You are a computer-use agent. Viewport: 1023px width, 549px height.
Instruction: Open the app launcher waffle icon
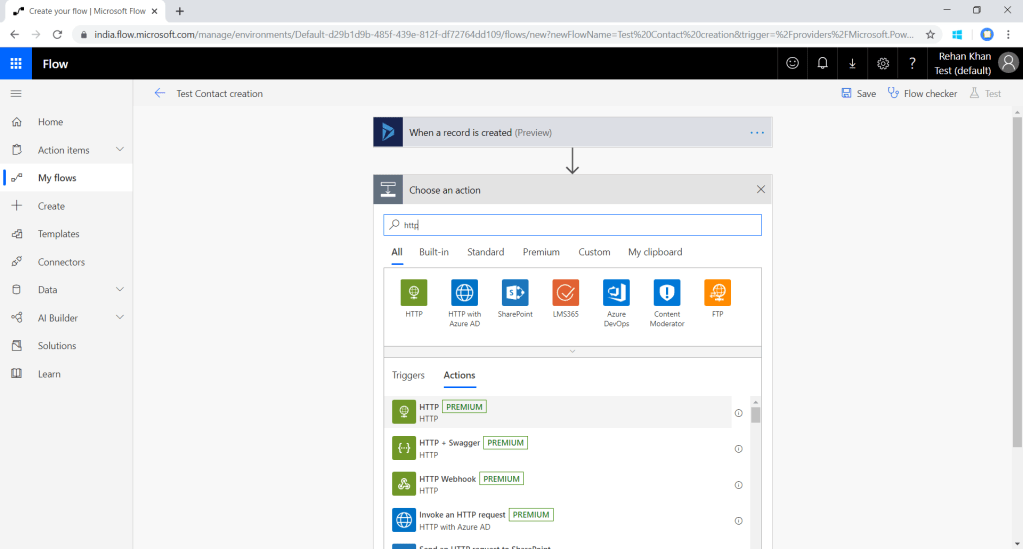16,64
